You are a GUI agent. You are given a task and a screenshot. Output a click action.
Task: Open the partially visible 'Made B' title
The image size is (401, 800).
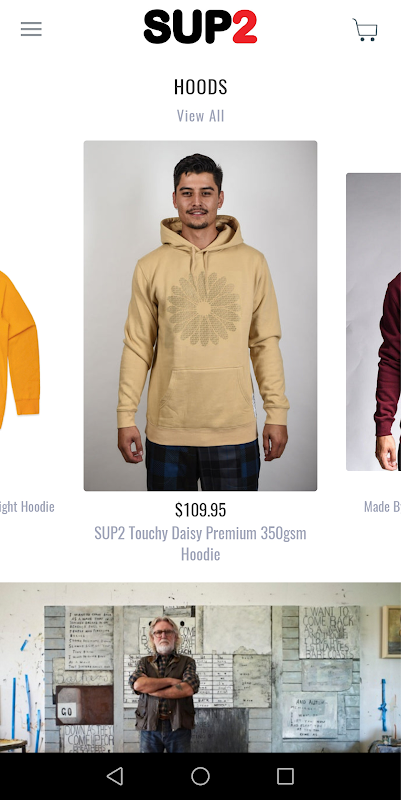[382, 507]
